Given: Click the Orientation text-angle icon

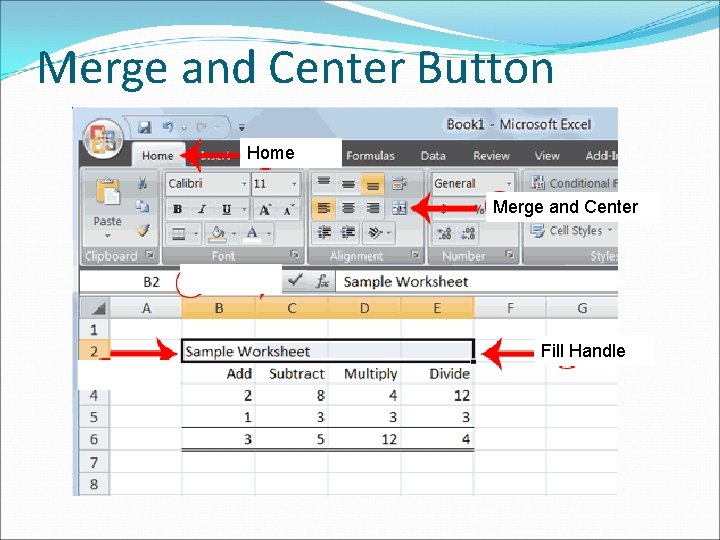Looking at the screenshot, I should click(x=375, y=233).
